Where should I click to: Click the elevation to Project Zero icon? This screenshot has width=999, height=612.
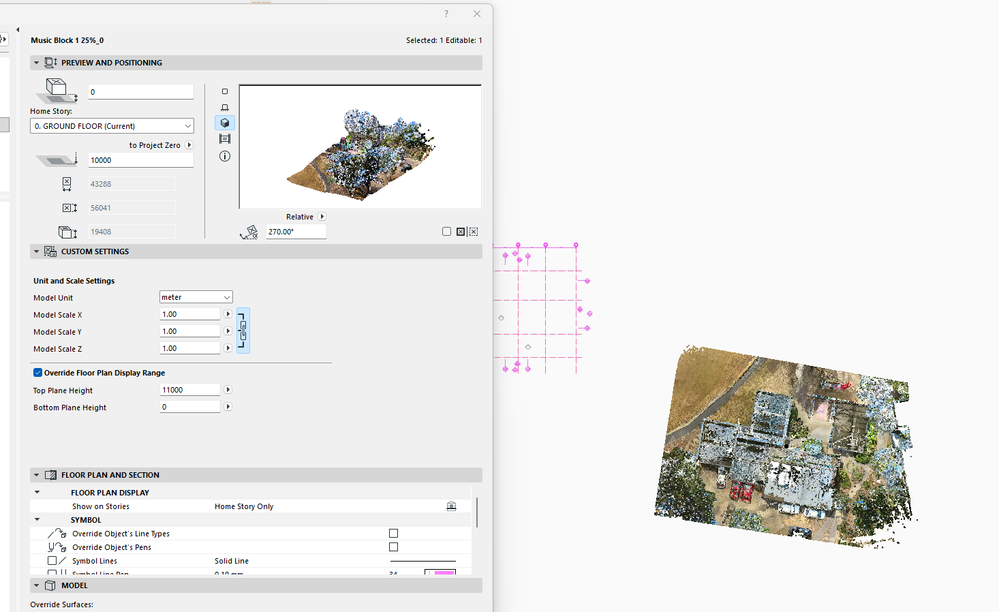click(57, 160)
